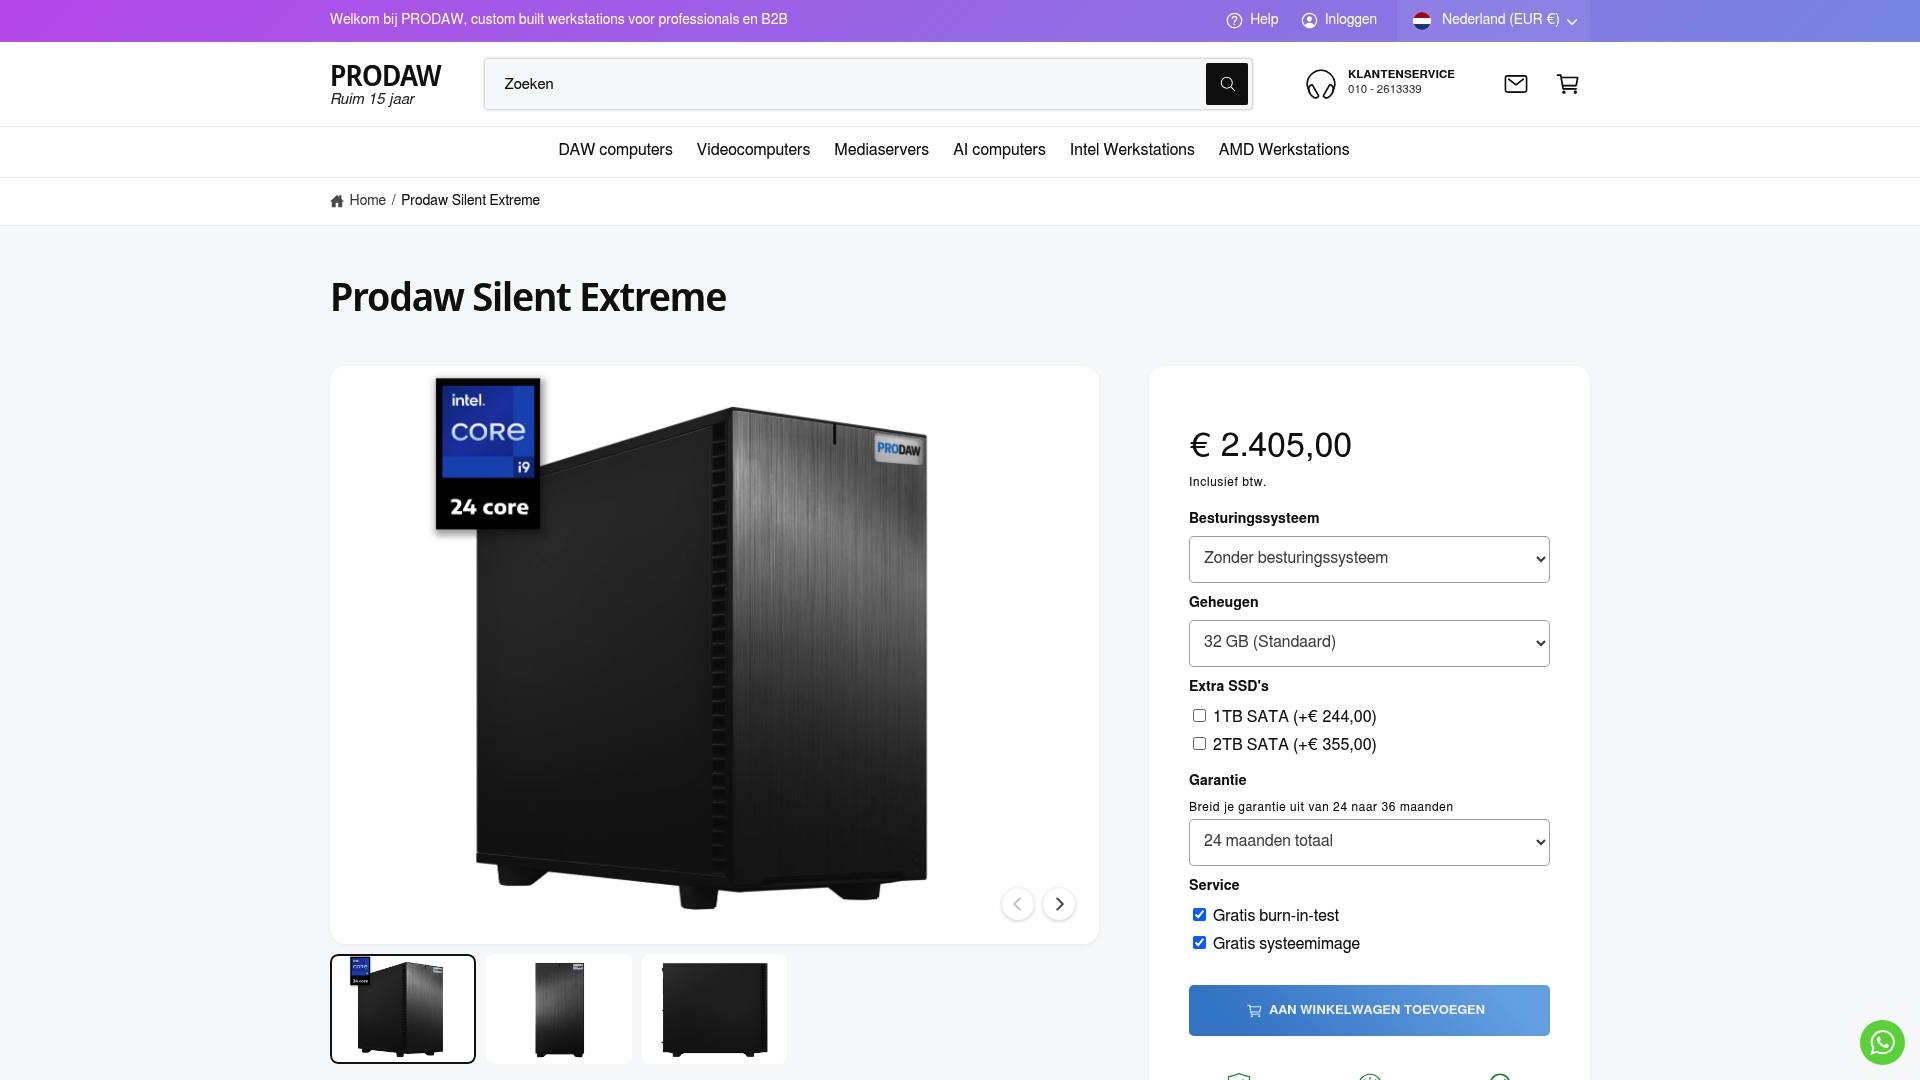Viewport: 1920px width, 1080px height.
Task: Open Intel Werkstations menu
Action: click(x=1132, y=150)
